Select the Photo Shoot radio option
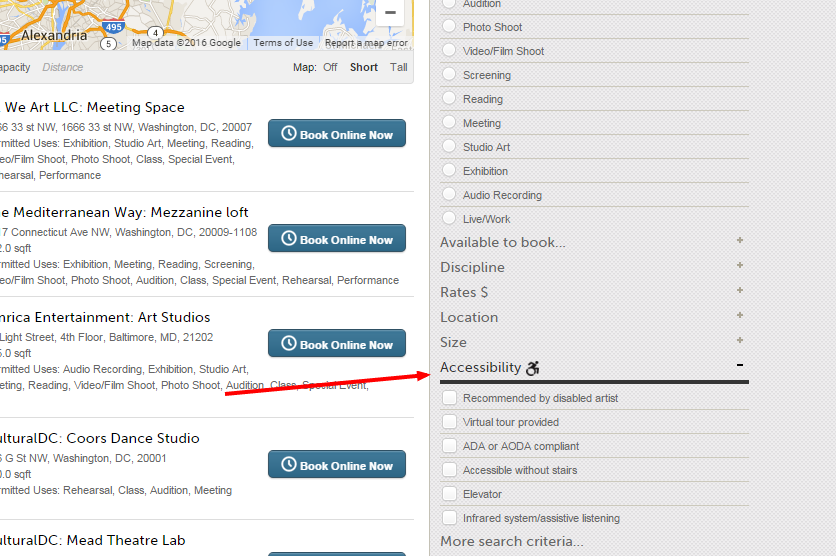 point(449,26)
